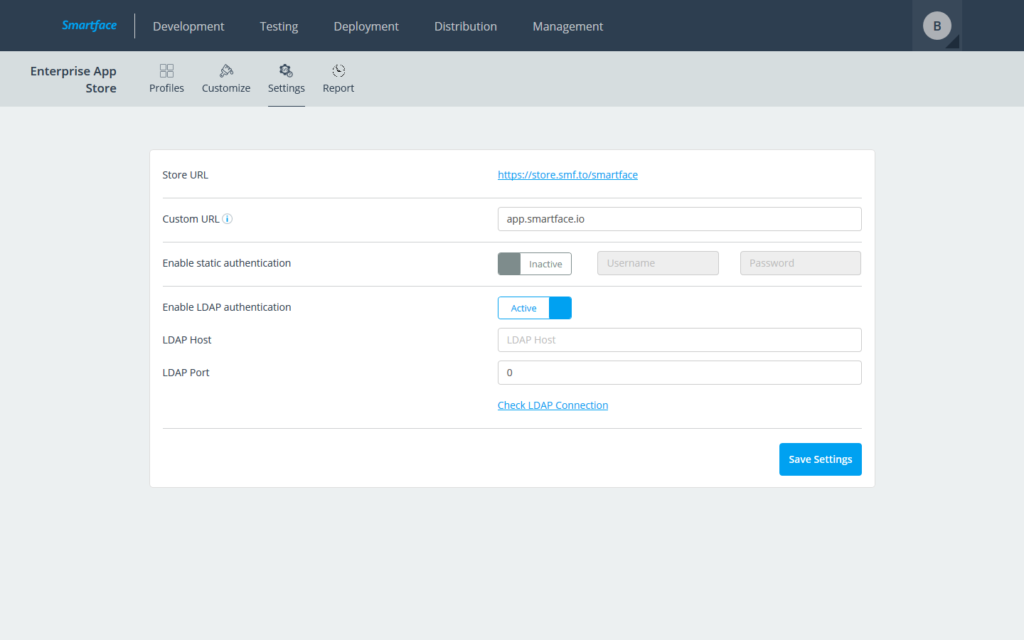The image size is (1024, 640).
Task: Expand the account dropdown arrow
Action: pyautogui.click(x=955, y=40)
